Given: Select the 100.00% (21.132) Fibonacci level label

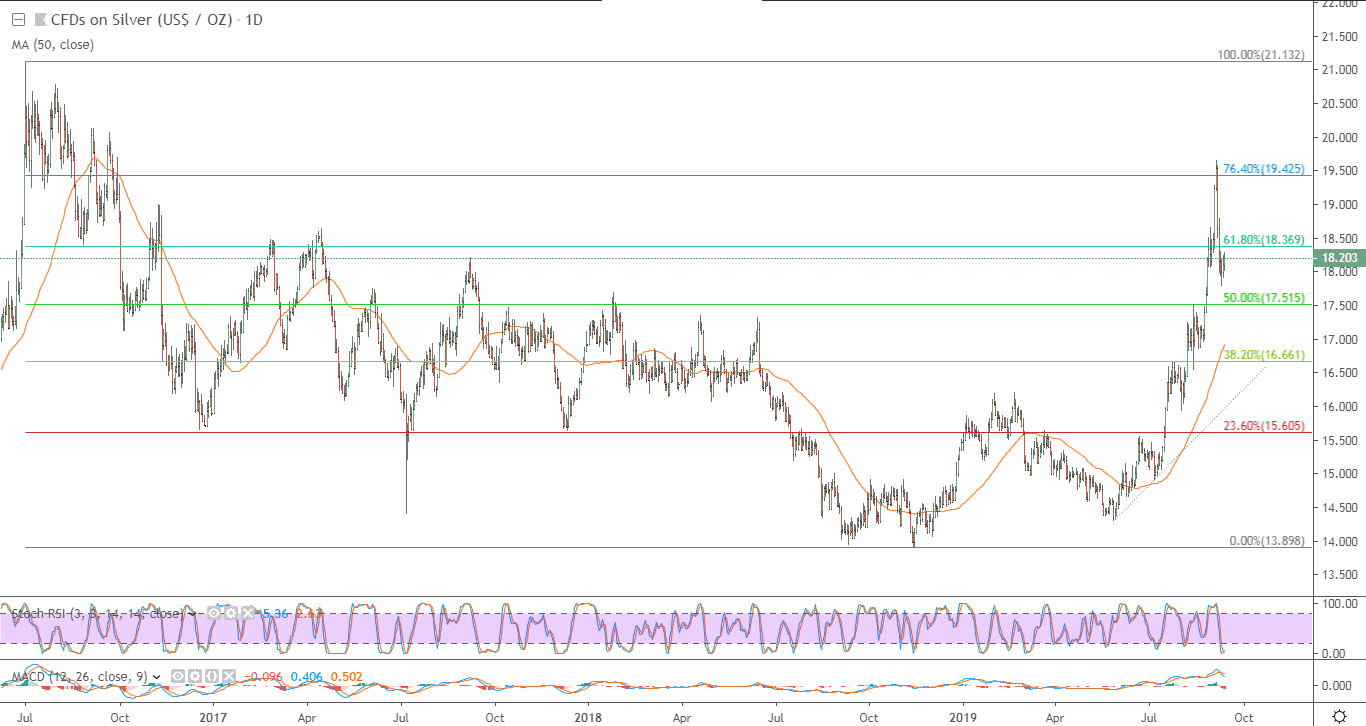Looking at the screenshot, I should (1261, 55).
